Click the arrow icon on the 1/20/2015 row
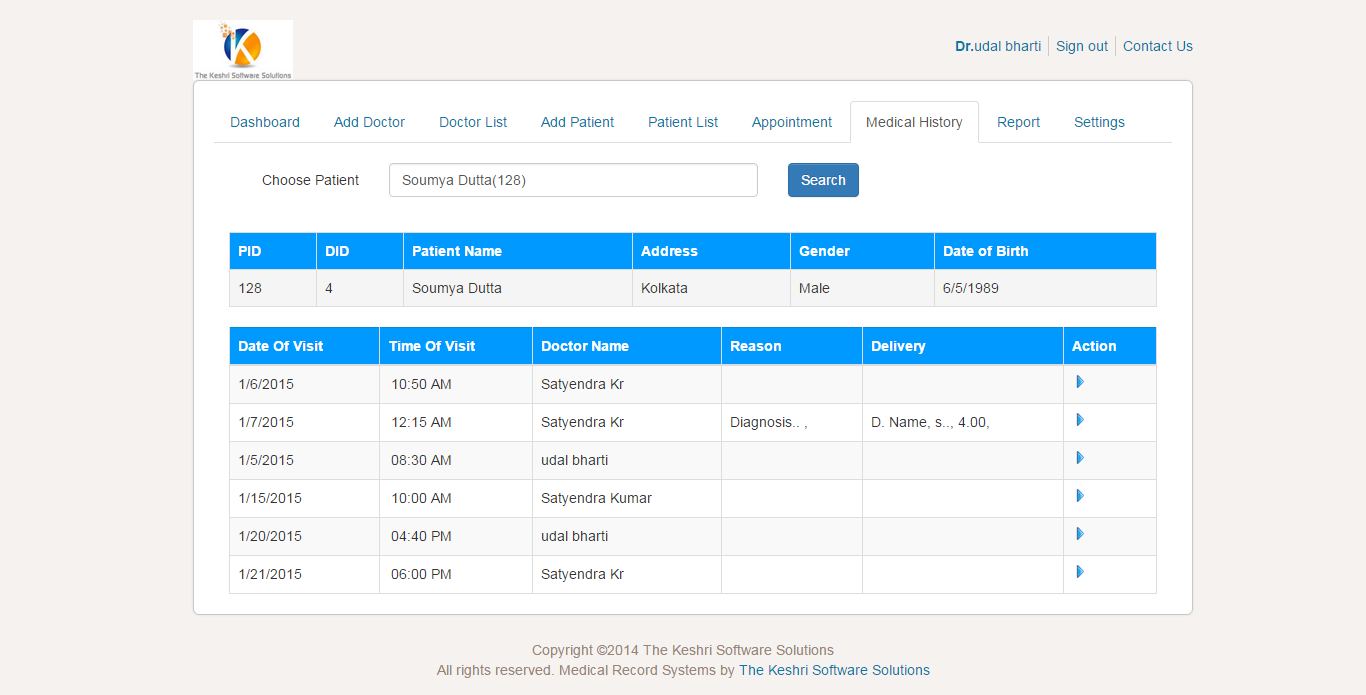1366x695 pixels. pyautogui.click(x=1079, y=533)
